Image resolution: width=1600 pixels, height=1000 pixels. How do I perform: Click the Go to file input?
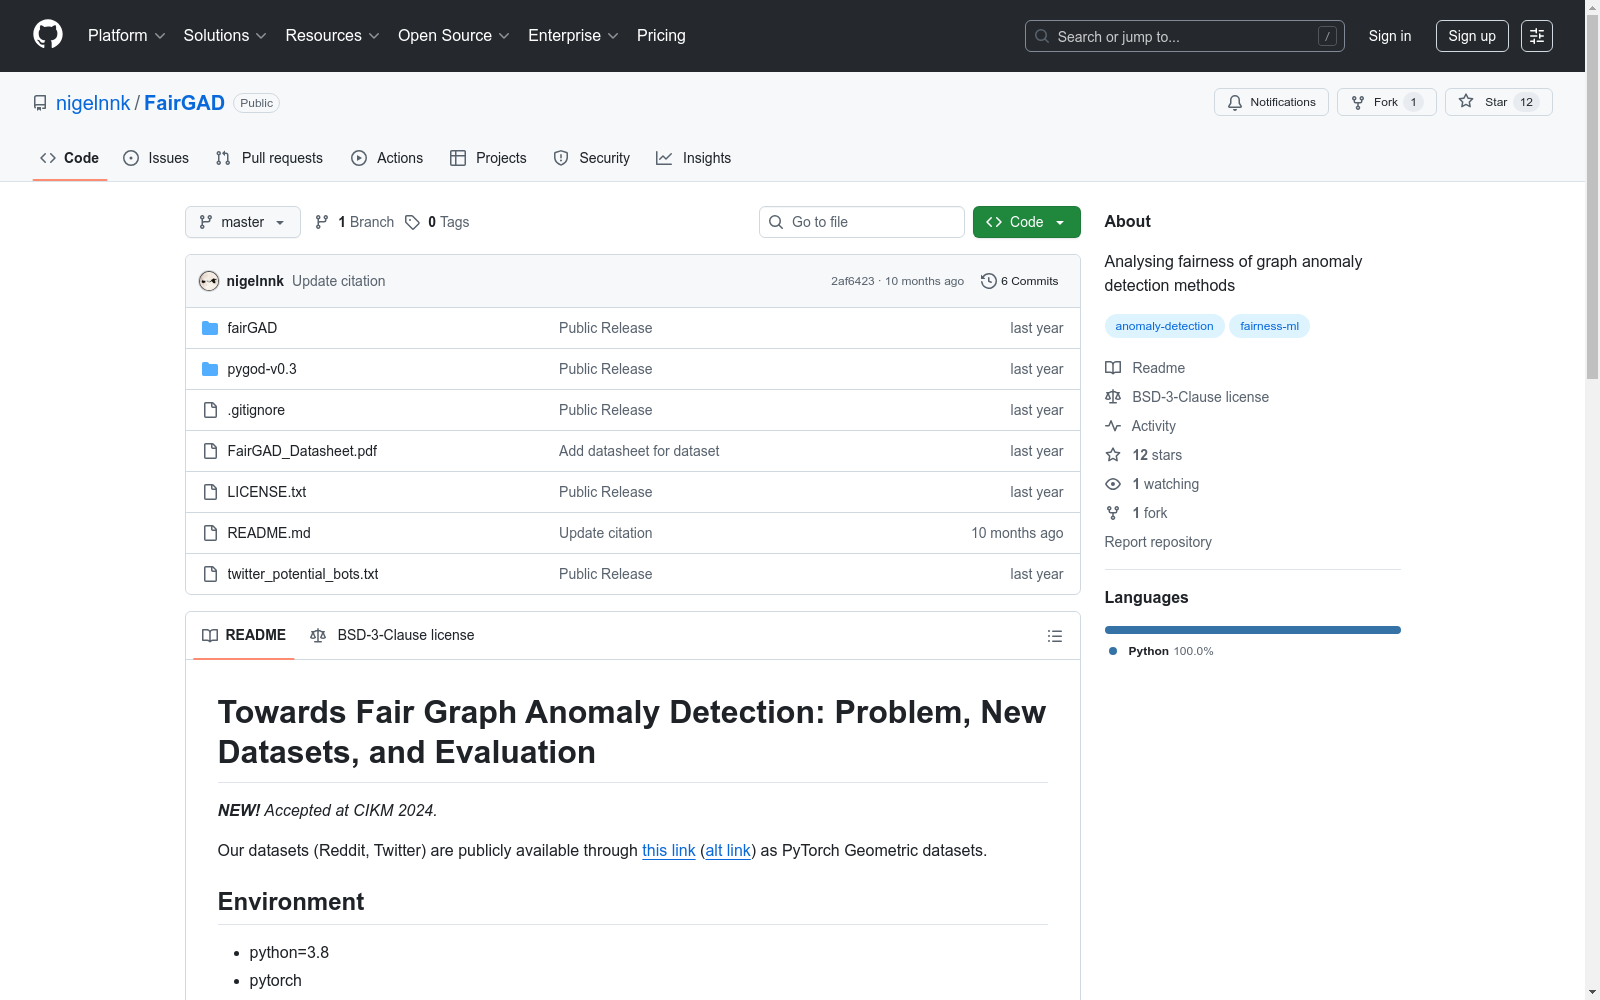862,222
